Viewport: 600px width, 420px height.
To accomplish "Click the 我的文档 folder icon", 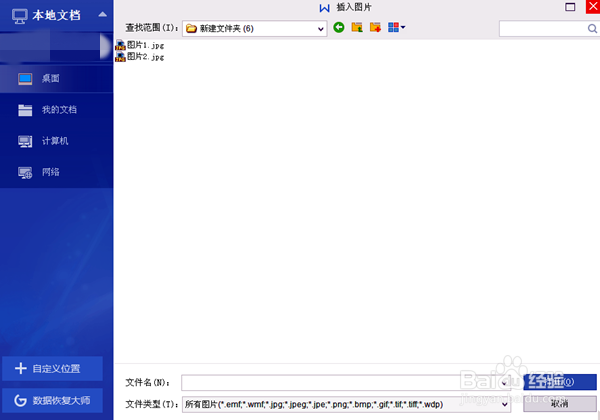I will click(25, 110).
